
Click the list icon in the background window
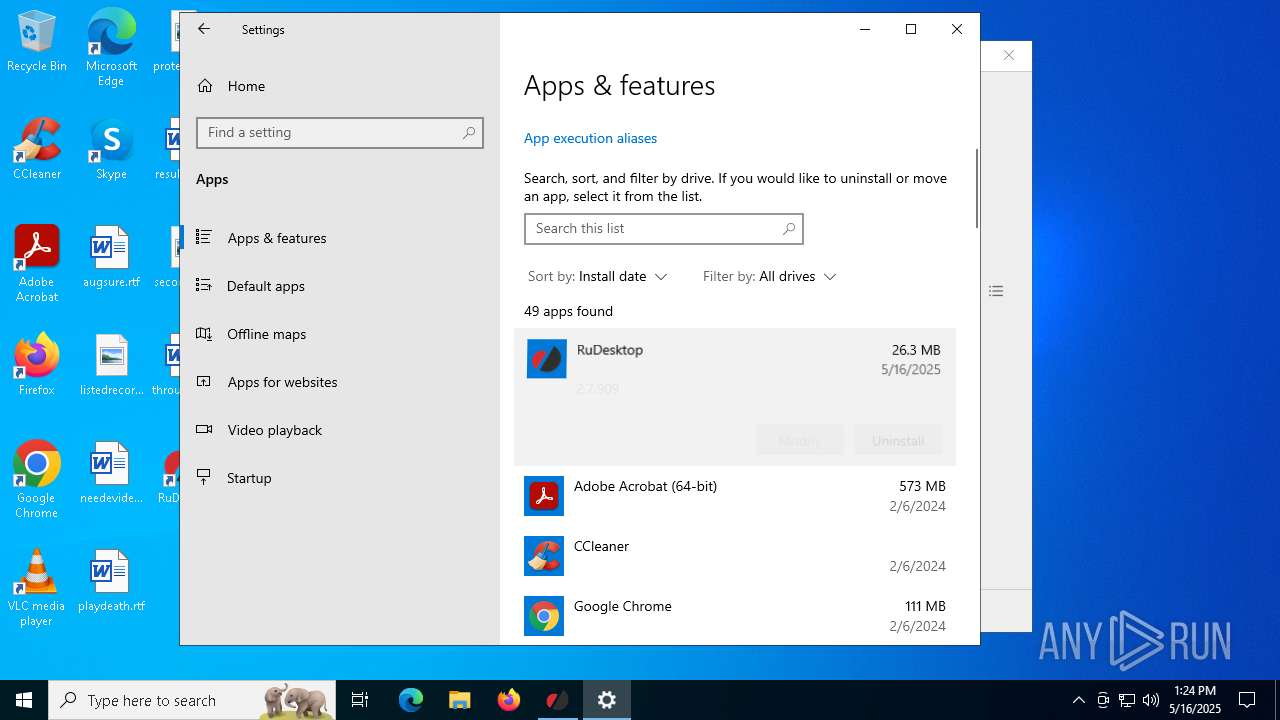pyautogui.click(x=996, y=291)
